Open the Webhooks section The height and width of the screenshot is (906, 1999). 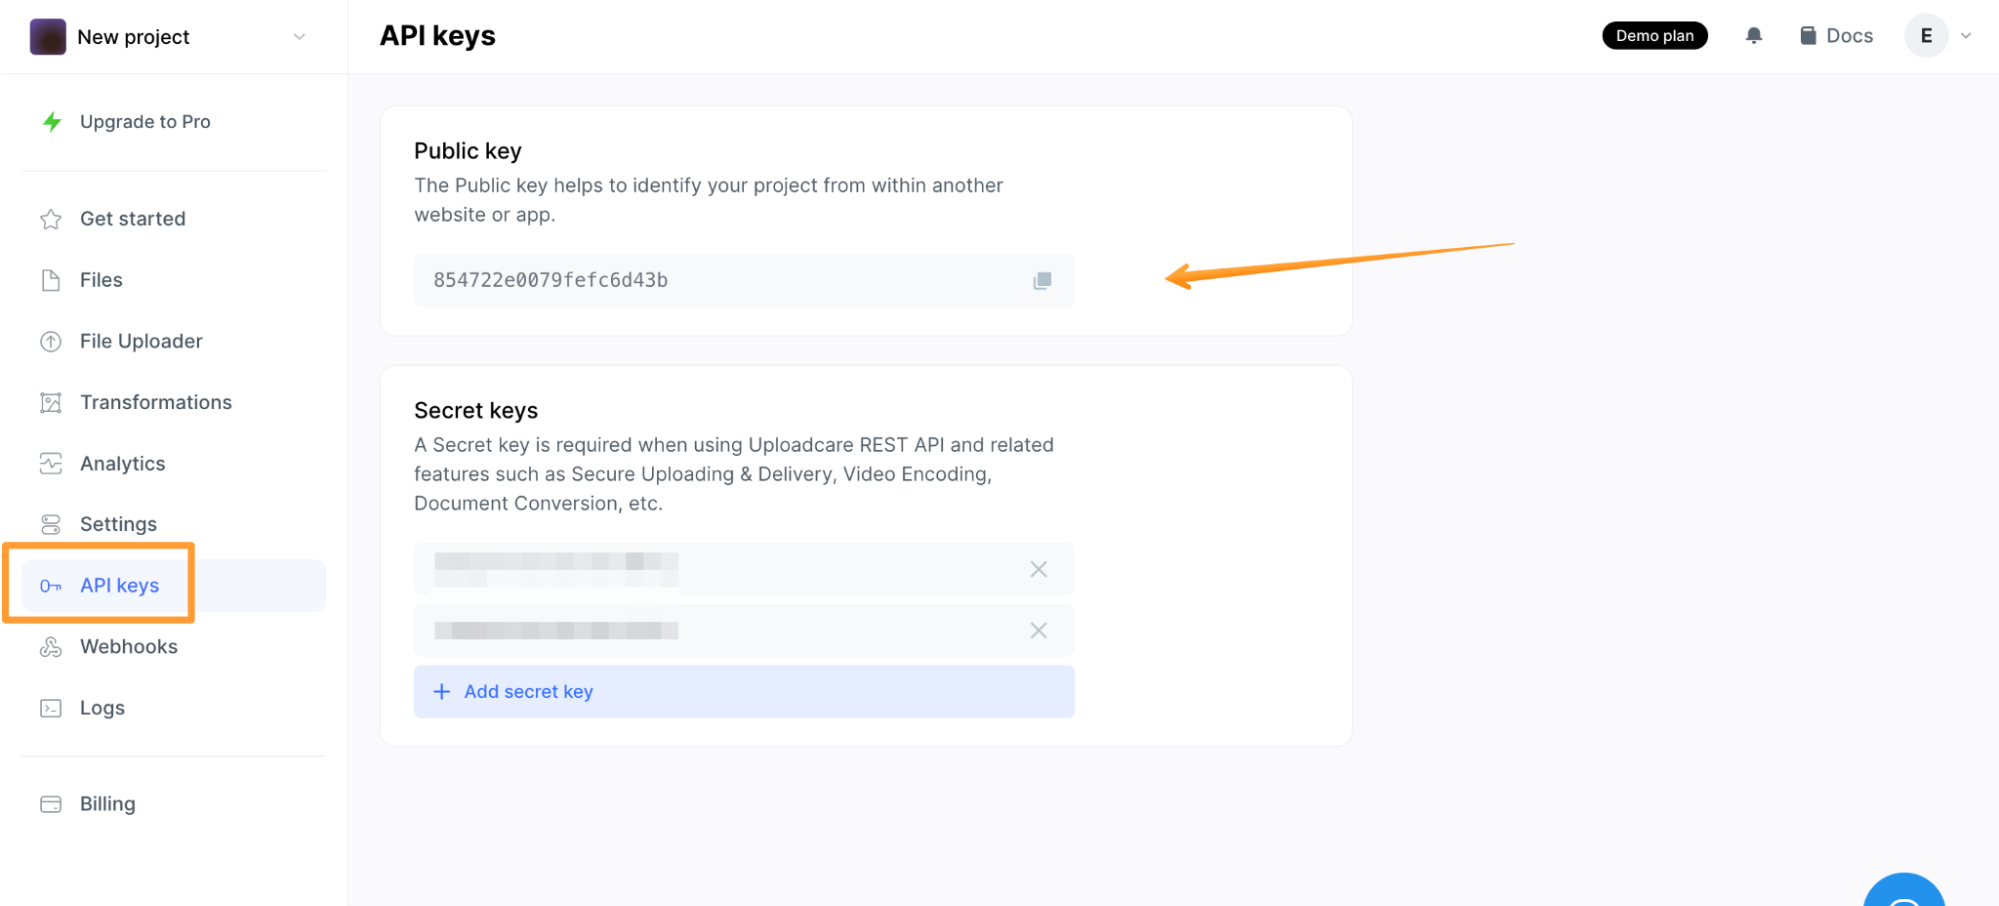128,646
